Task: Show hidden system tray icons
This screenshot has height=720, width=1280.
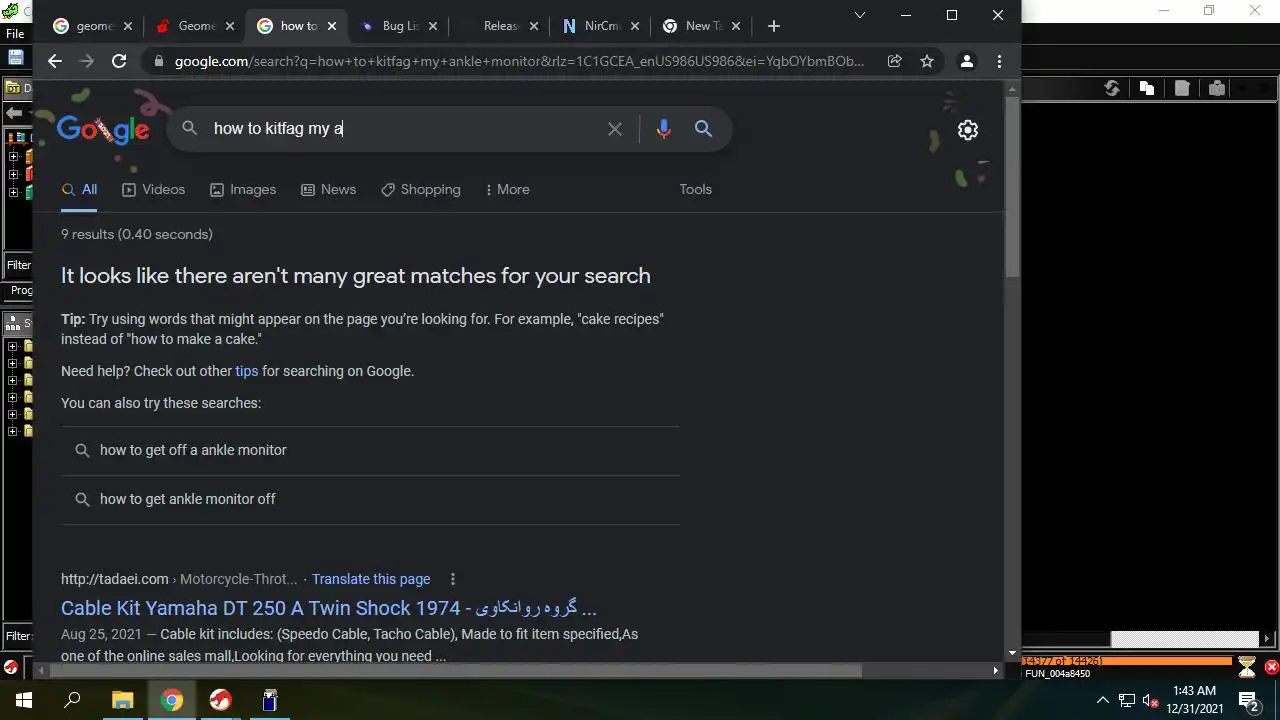Action: click(x=1102, y=700)
